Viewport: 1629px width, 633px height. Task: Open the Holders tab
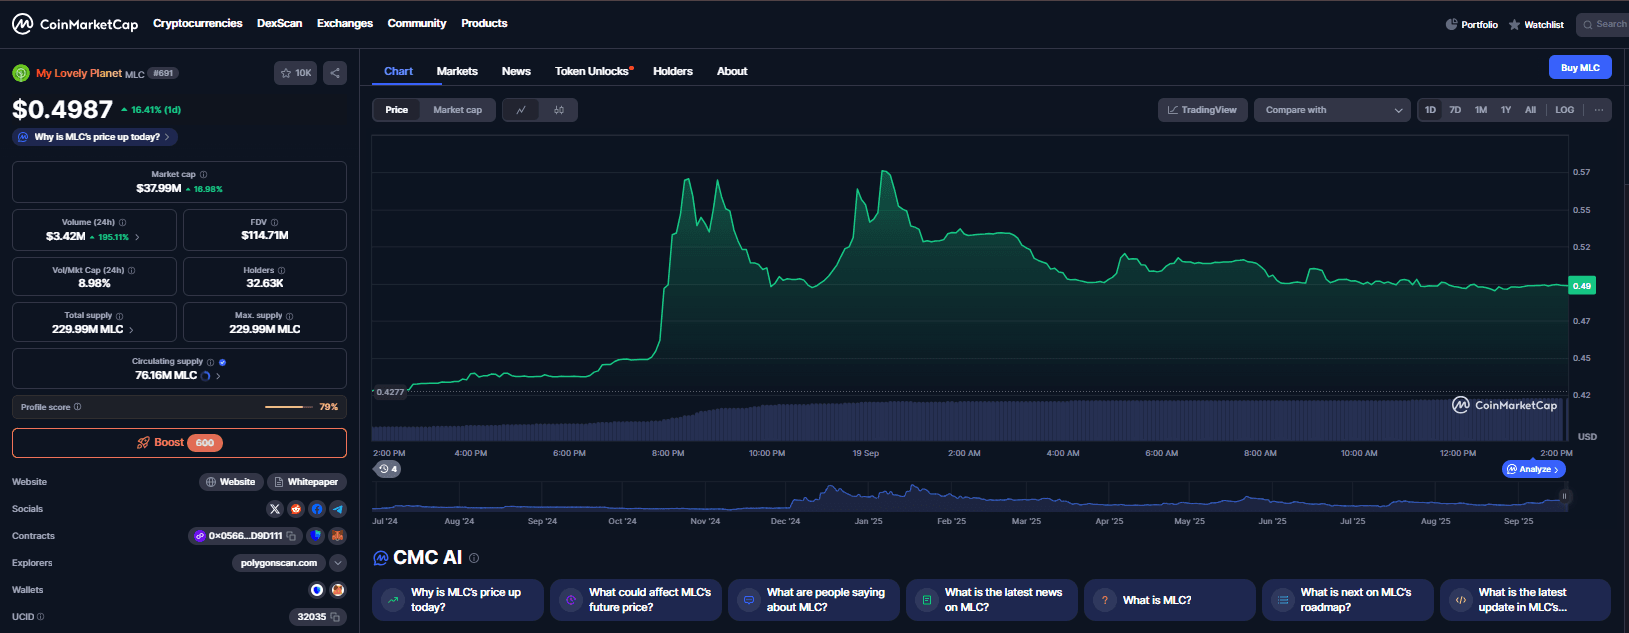click(673, 71)
